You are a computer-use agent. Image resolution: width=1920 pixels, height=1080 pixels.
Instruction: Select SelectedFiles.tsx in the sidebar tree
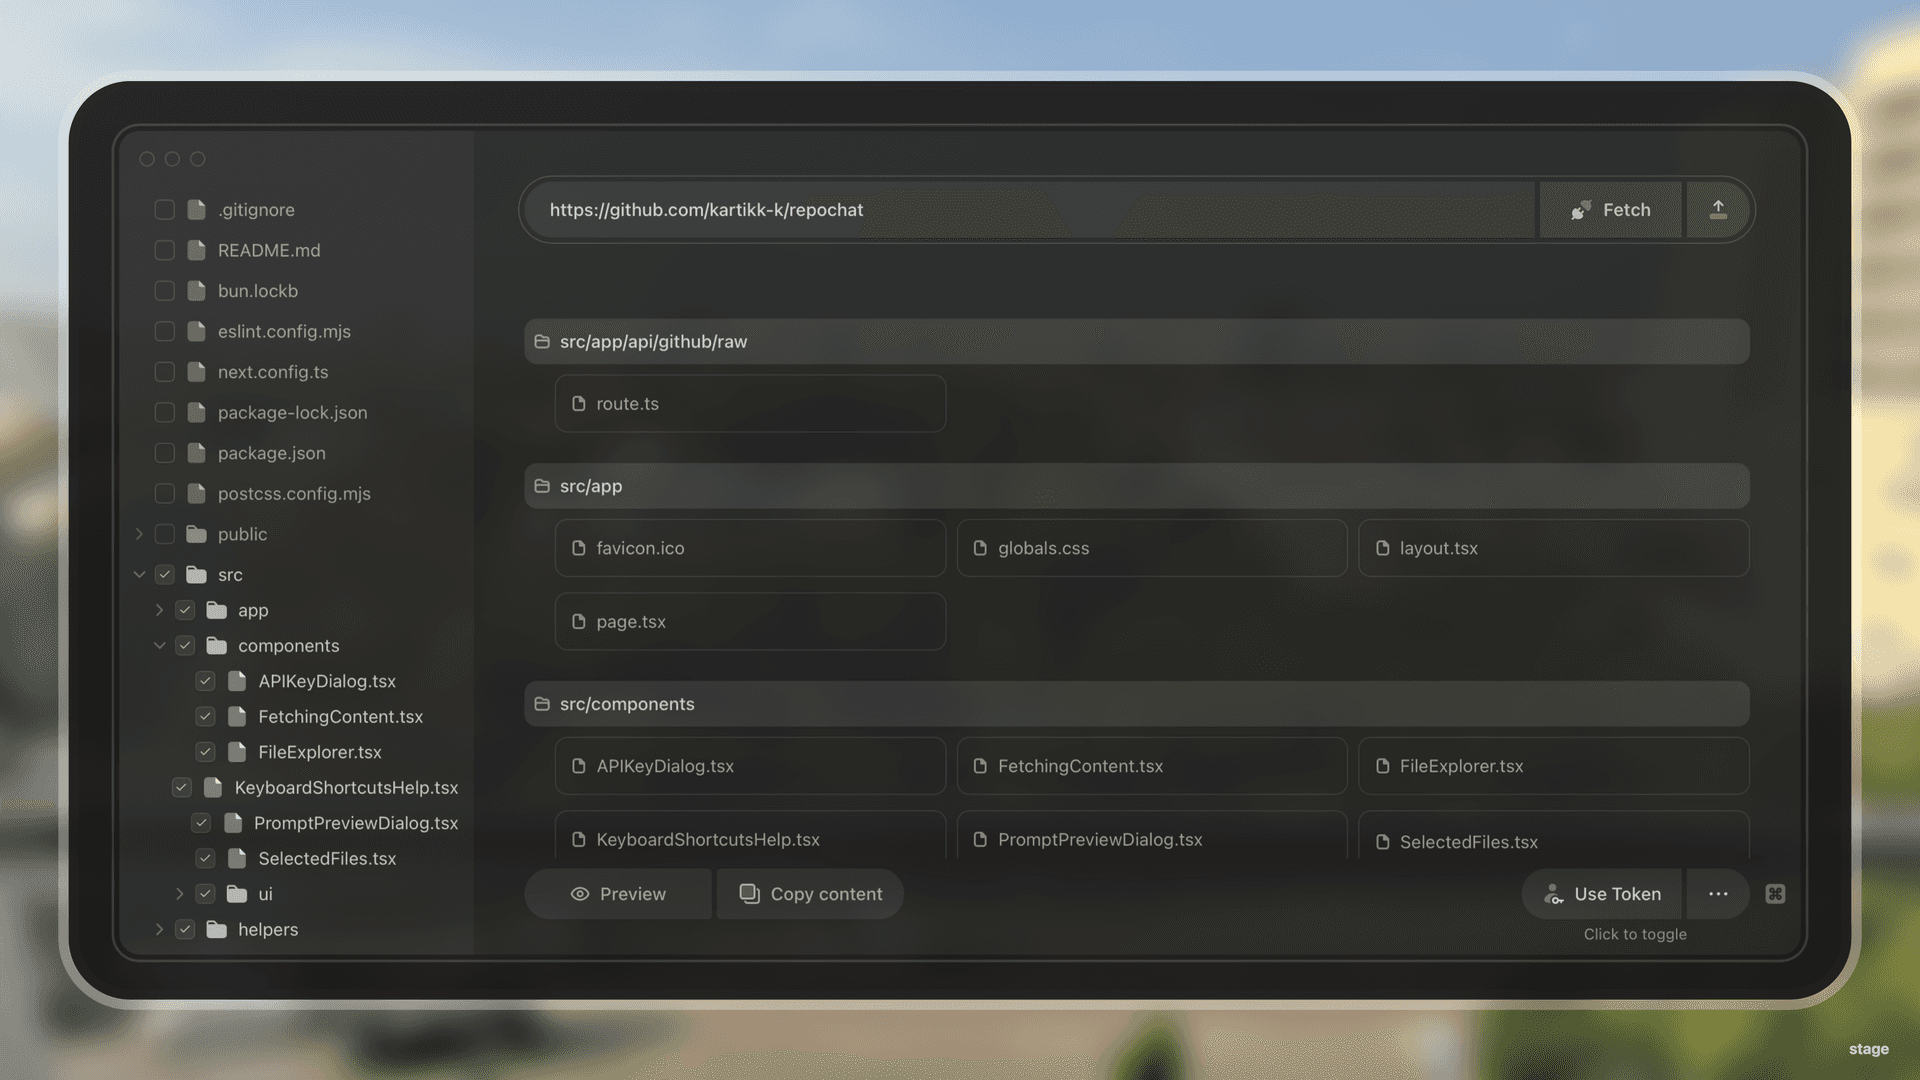click(x=327, y=859)
